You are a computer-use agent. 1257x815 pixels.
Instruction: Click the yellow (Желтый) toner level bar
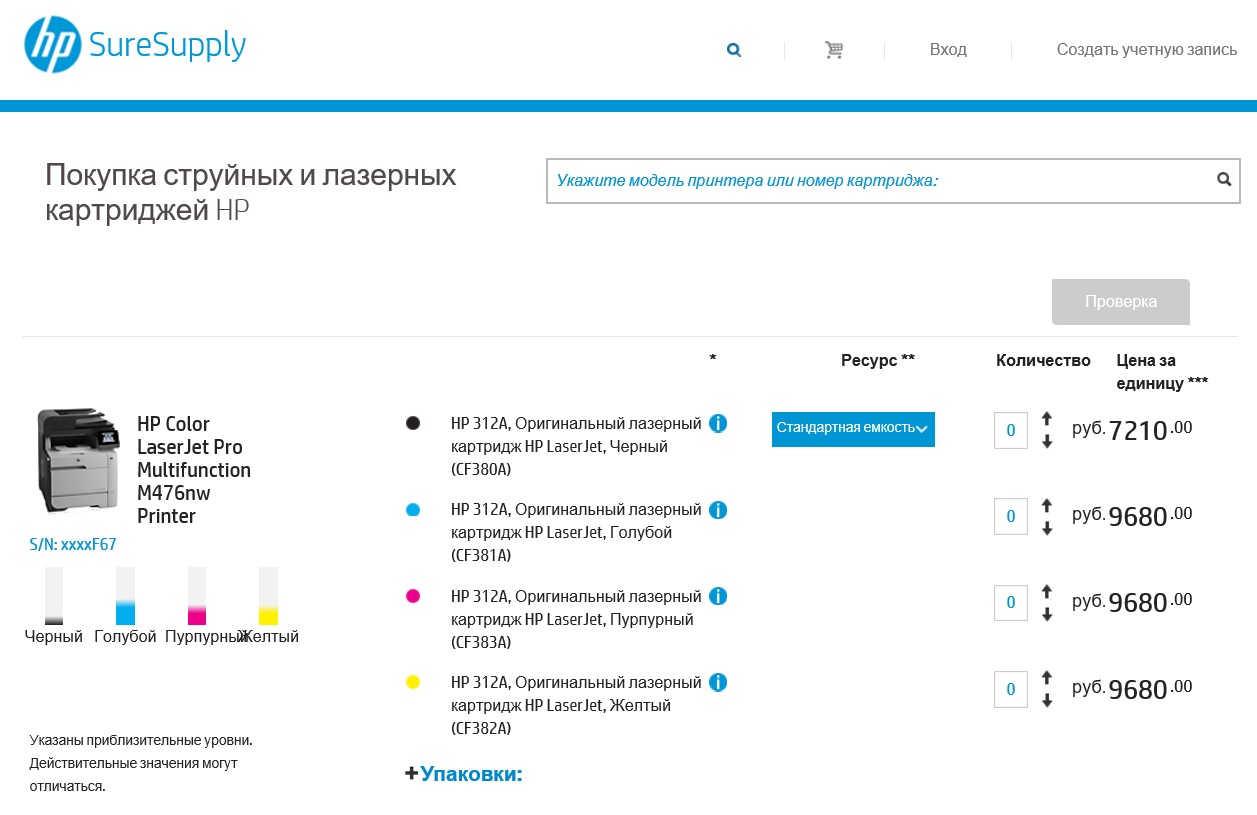(268, 596)
